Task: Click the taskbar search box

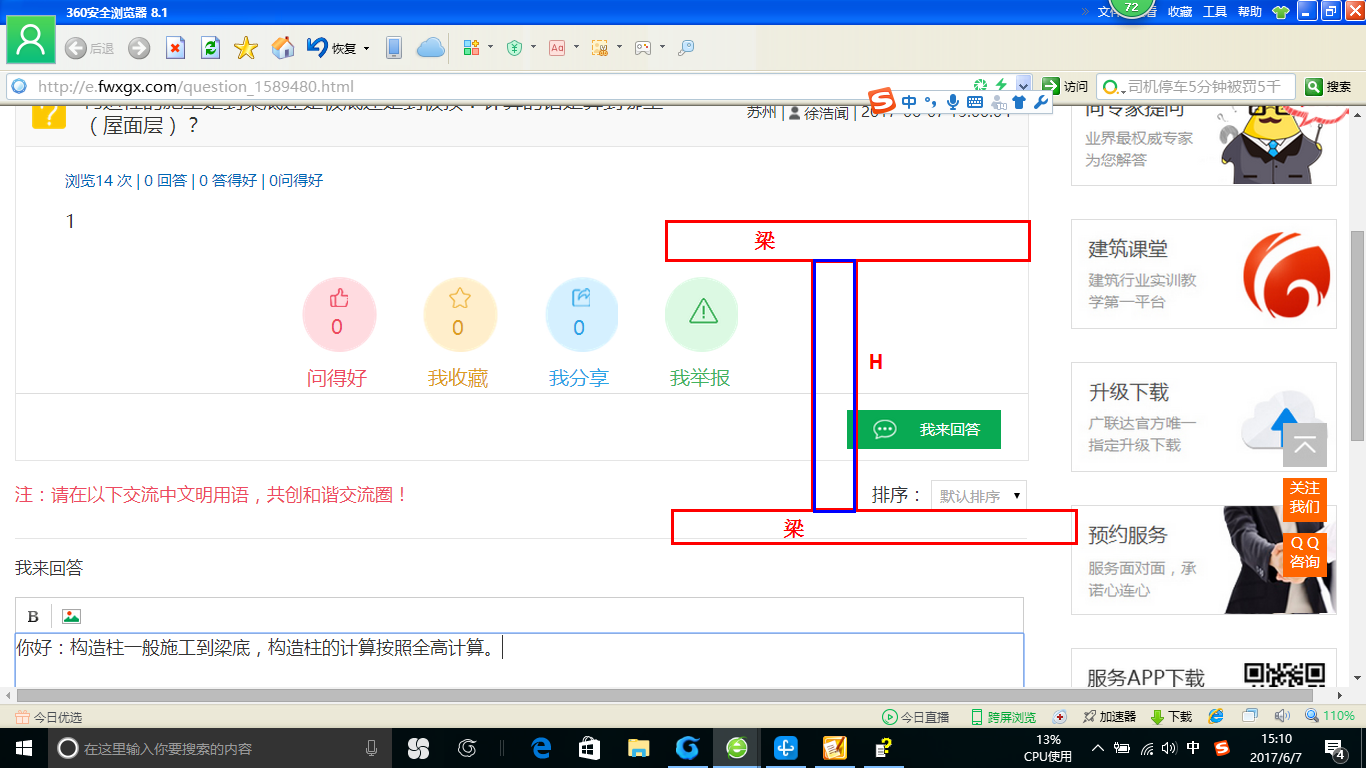Action: pos(219,748)
